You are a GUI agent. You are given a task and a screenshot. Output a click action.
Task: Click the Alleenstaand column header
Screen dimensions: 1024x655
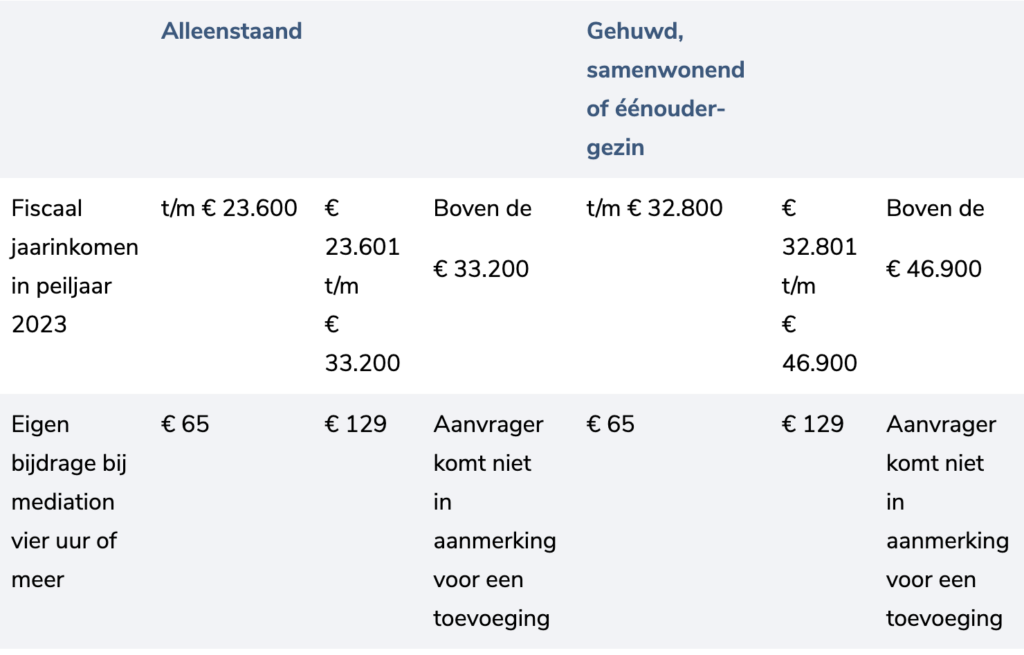point(231,31)
